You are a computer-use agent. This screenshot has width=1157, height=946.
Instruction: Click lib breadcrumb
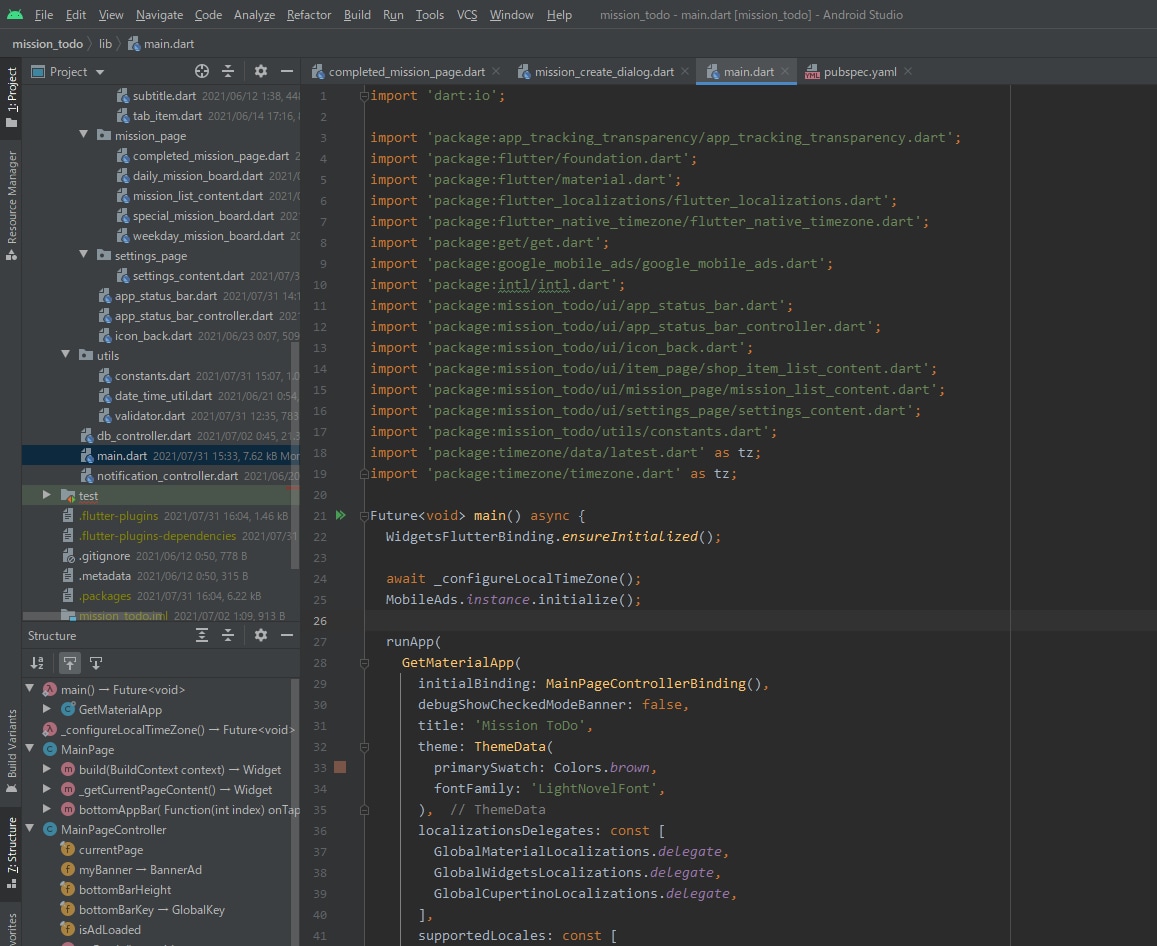(x=106, y=44)
